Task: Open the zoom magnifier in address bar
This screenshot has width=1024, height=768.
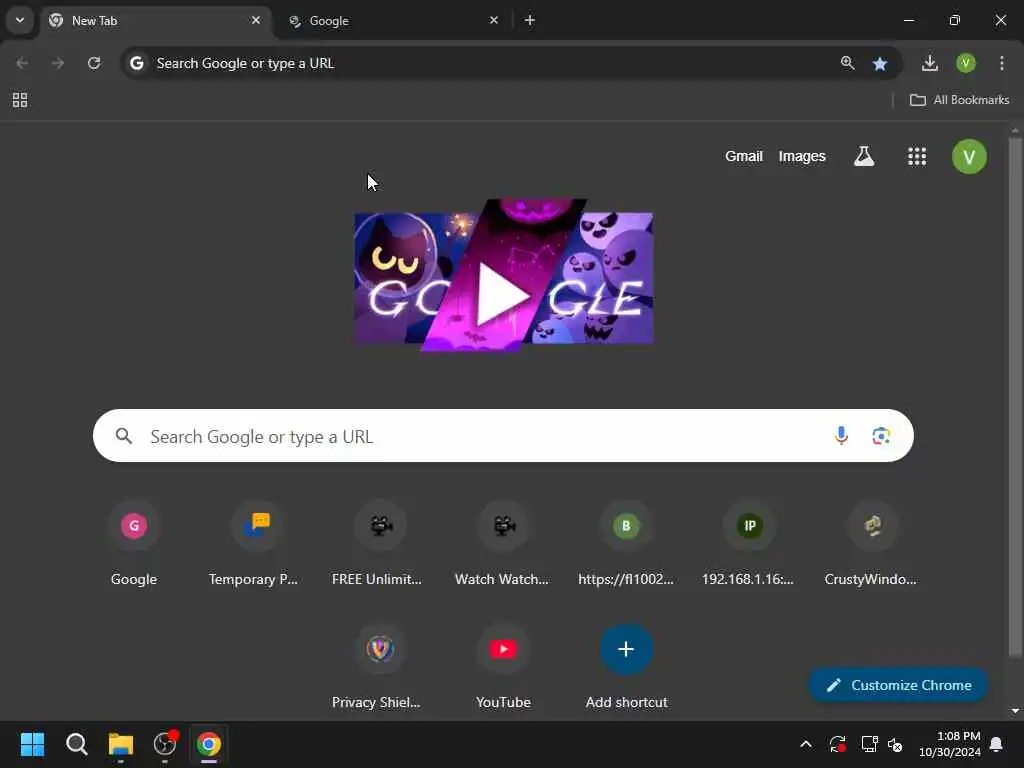Action: click(x=848, y=63)
